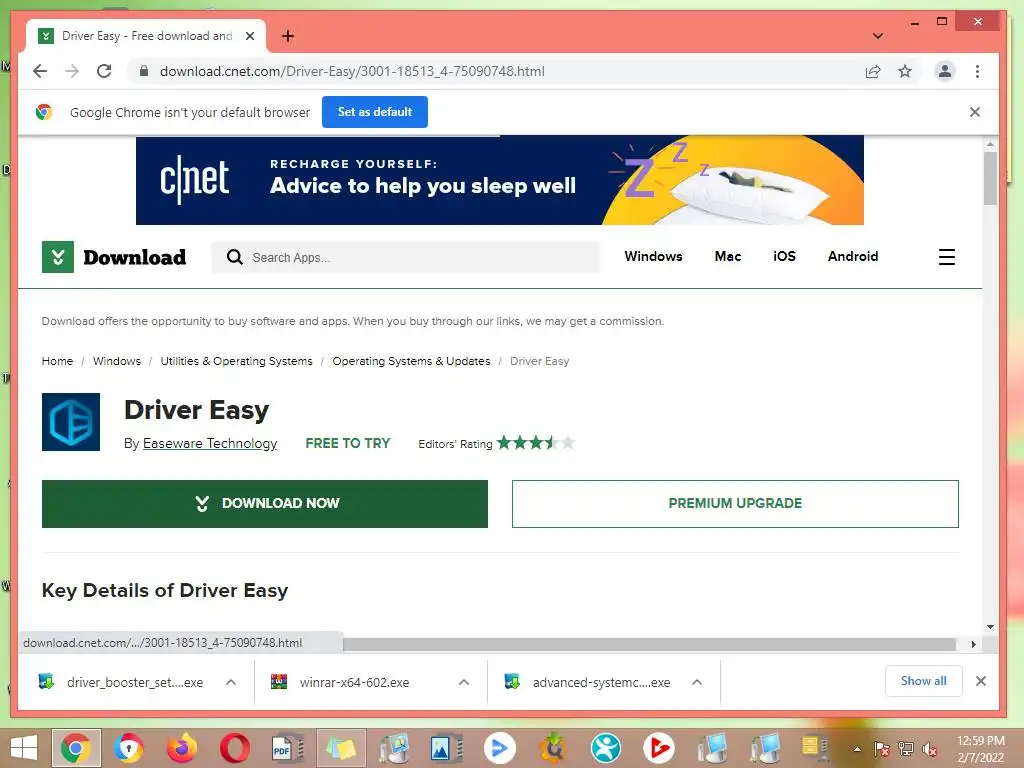
Task: Close the Driver Easy tab
Action: 250,36
